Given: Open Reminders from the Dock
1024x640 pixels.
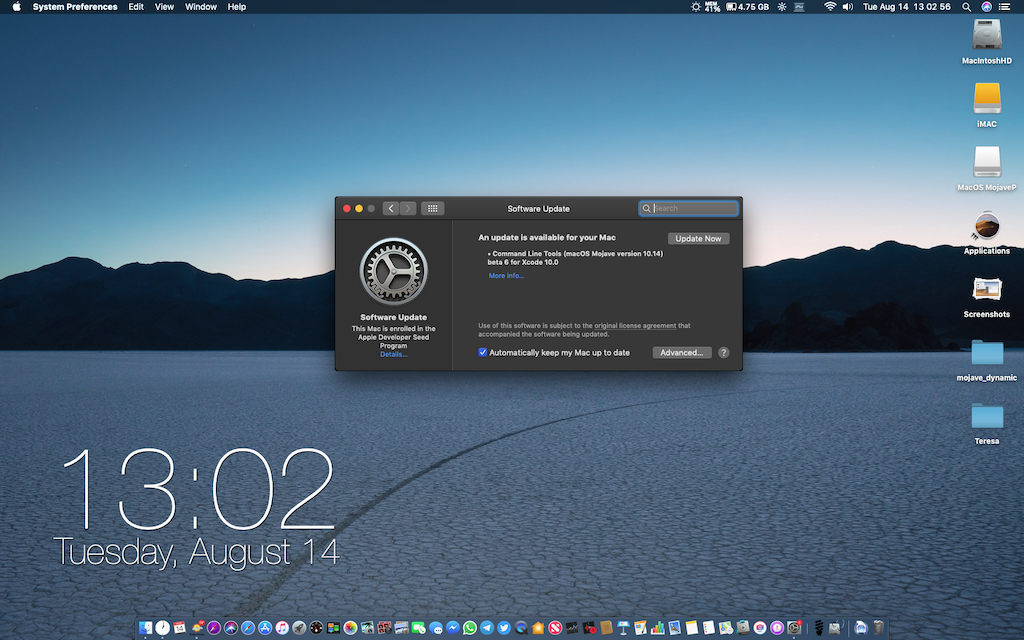Looking at the screenshot, I should pyautogui.click(x=709, y=628).
